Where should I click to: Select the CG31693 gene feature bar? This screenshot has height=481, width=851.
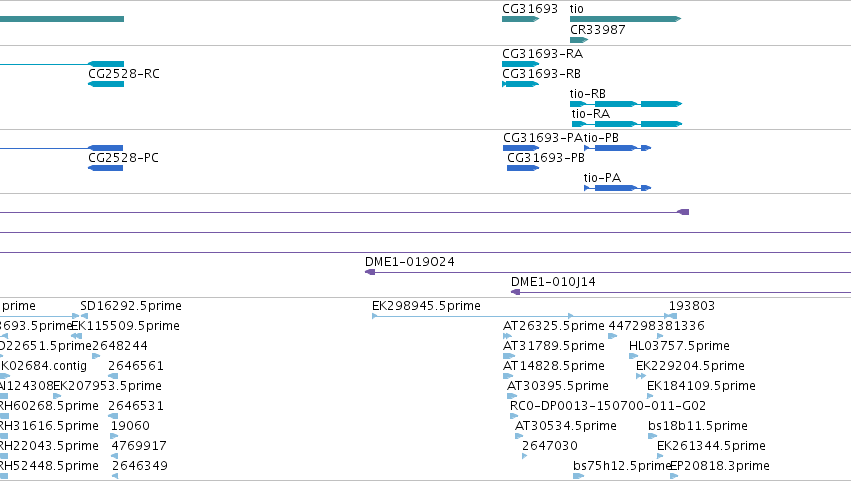point(520,19)
